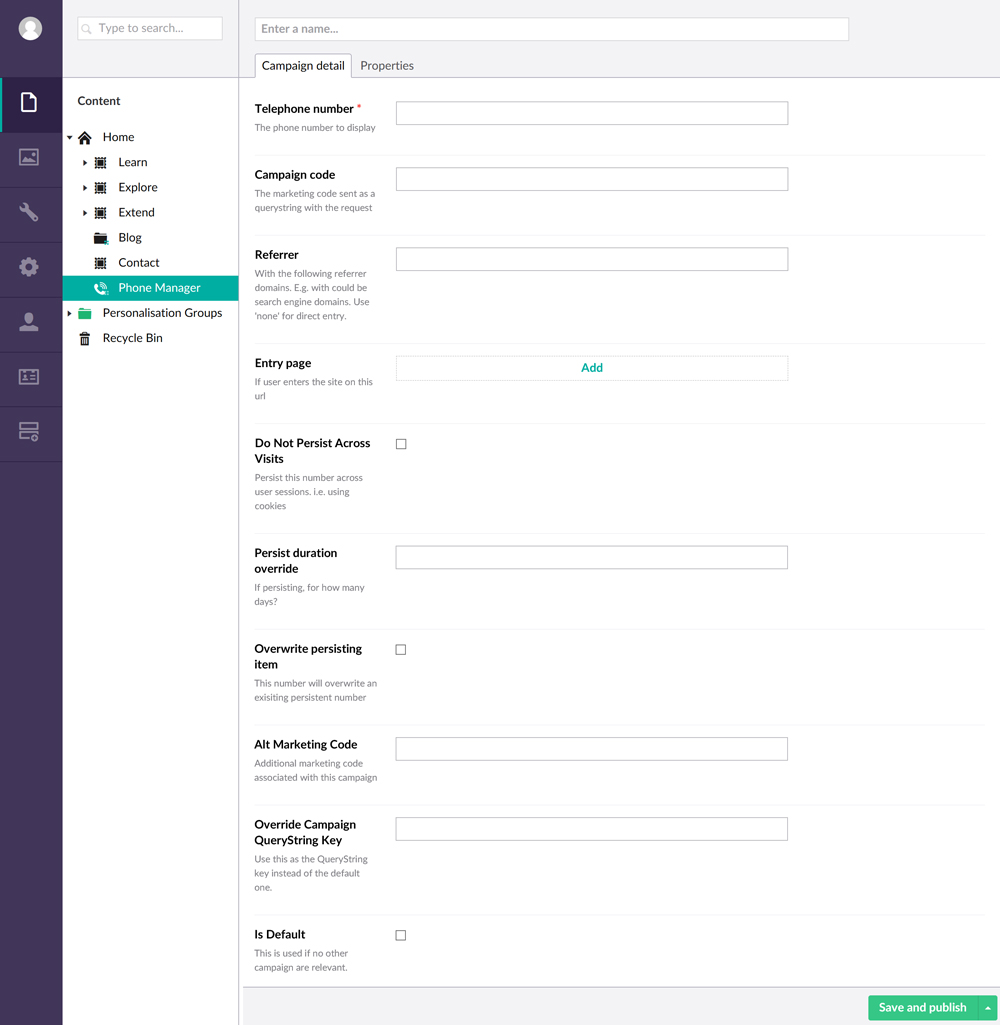Select Personalisation Groups in the tree

coord(162,312)
